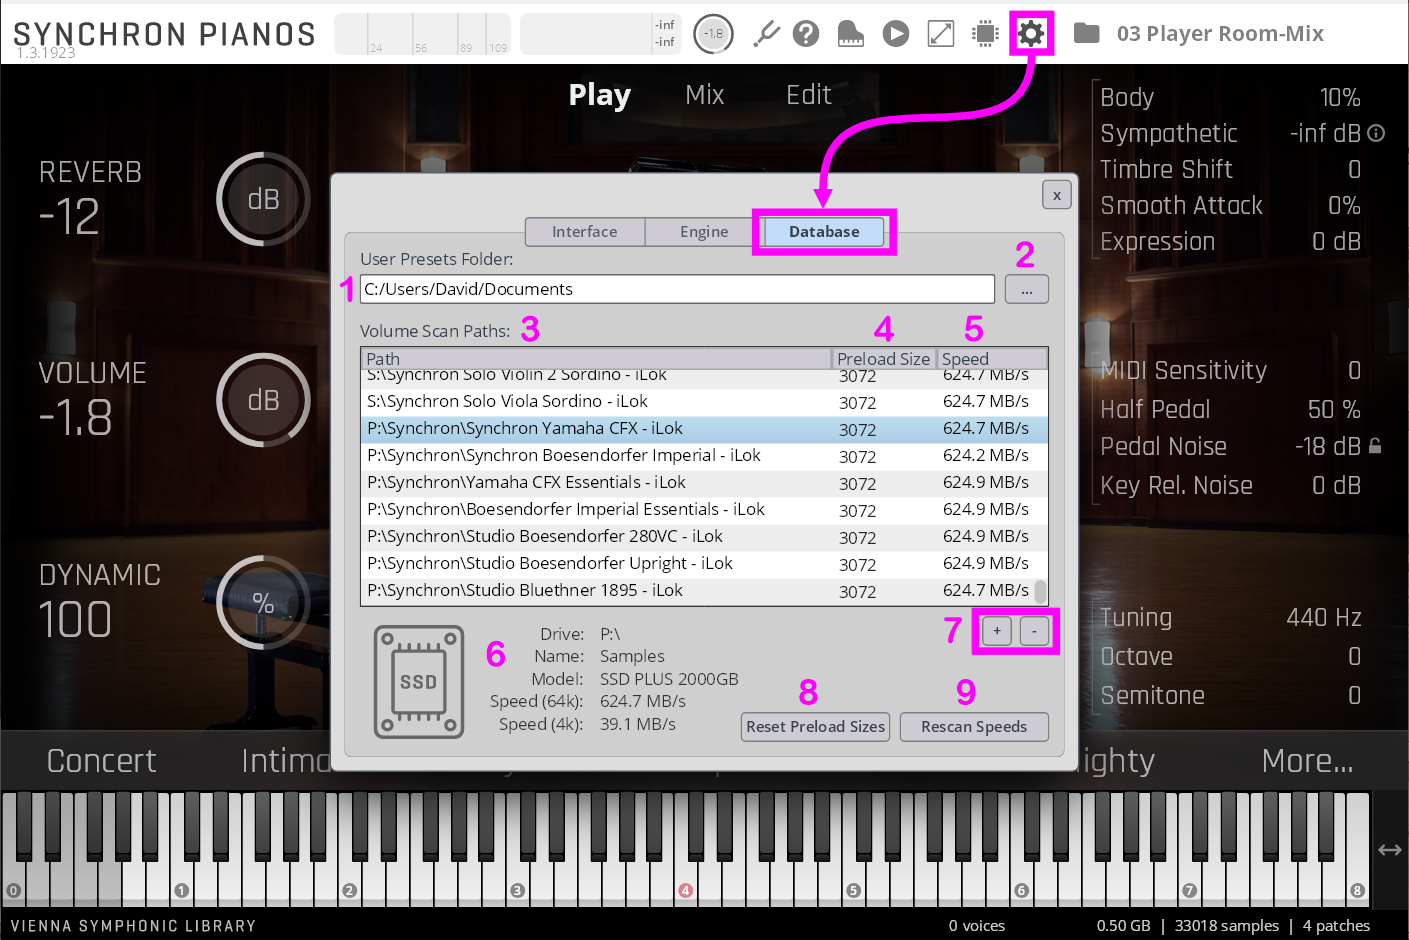Click the 03 Player Room-Mix preset name
The height and width of the screenshot is (940, 1409).
coord(1220,34)
